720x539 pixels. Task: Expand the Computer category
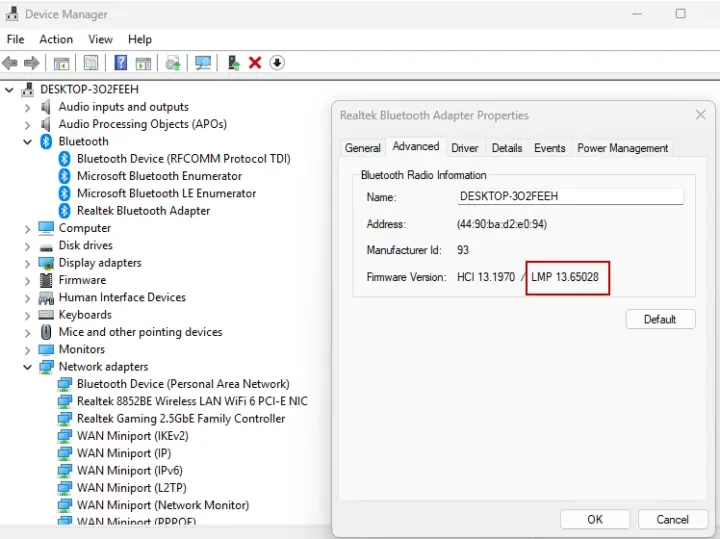click(27, 229)
